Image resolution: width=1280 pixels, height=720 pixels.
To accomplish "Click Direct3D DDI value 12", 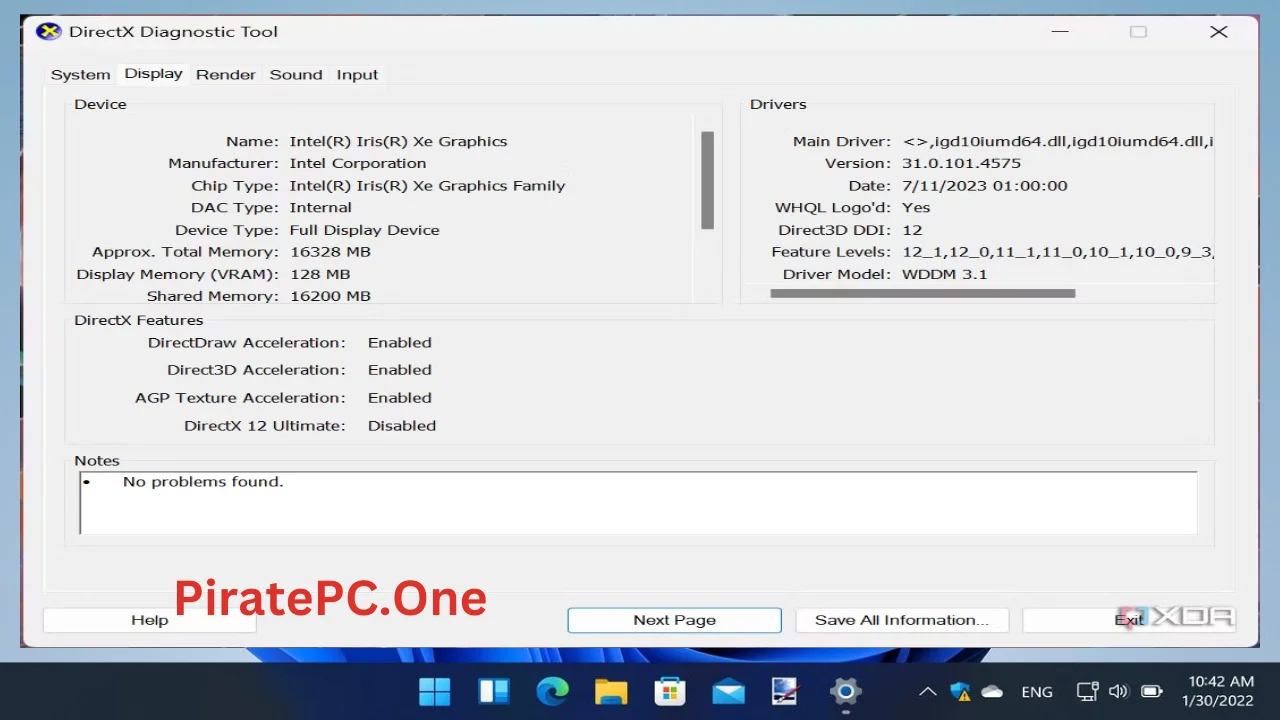I will click(912, 229).
